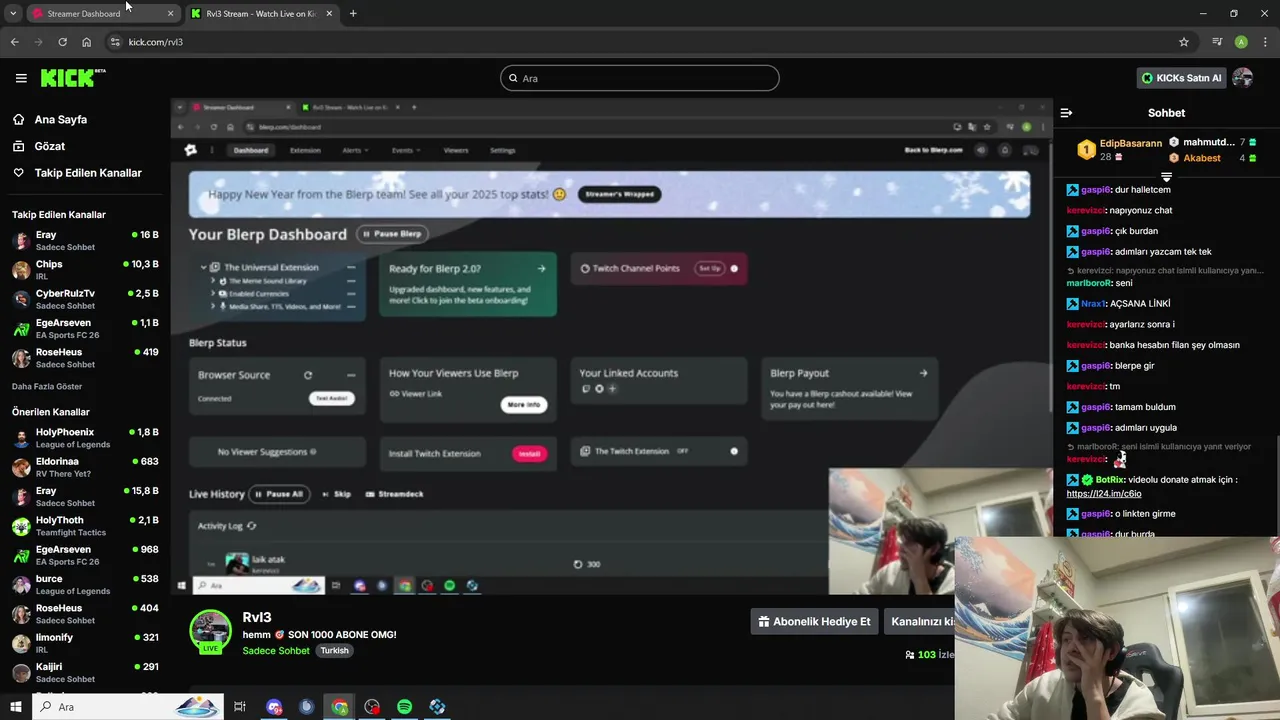This screenshot has width=1280, height=720.
Task: Click Blerp logo in streamed dashboard
Action: coord(190,150)
